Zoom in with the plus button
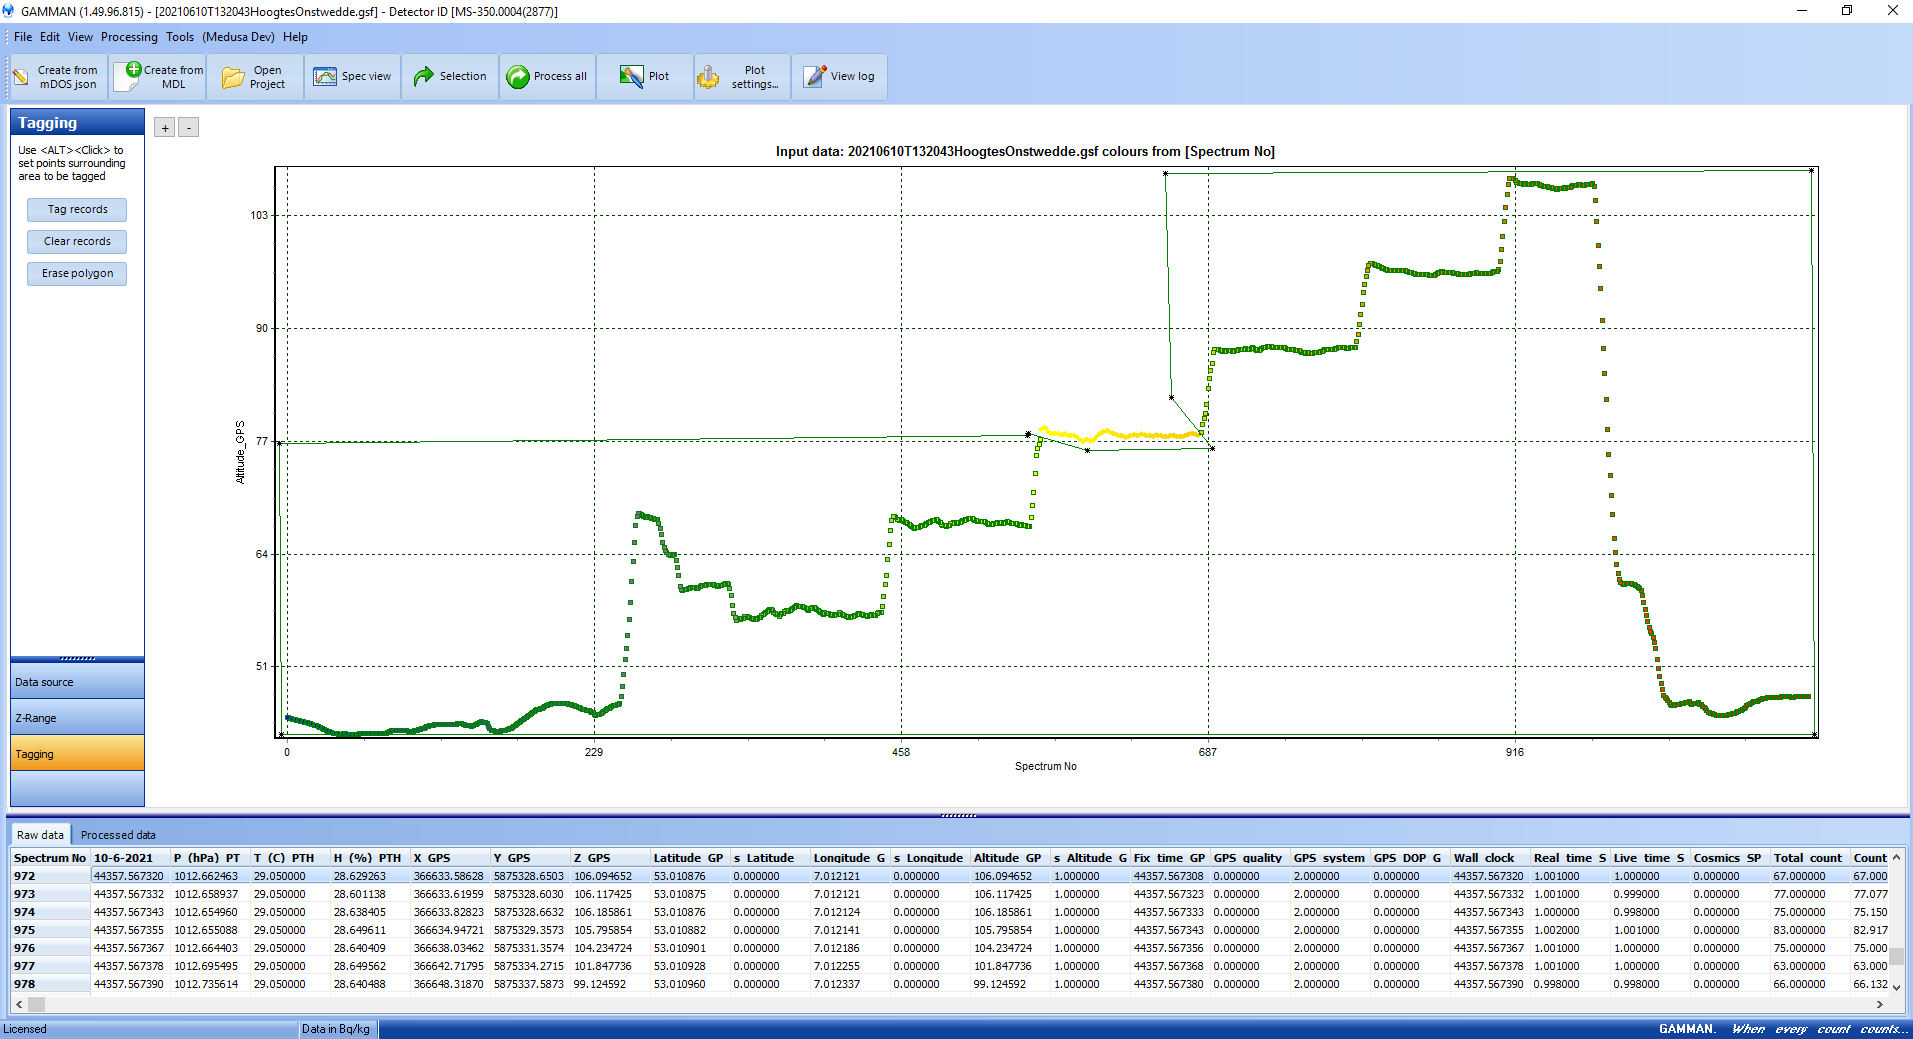Screen dimensions: 1913x1039 165,128
